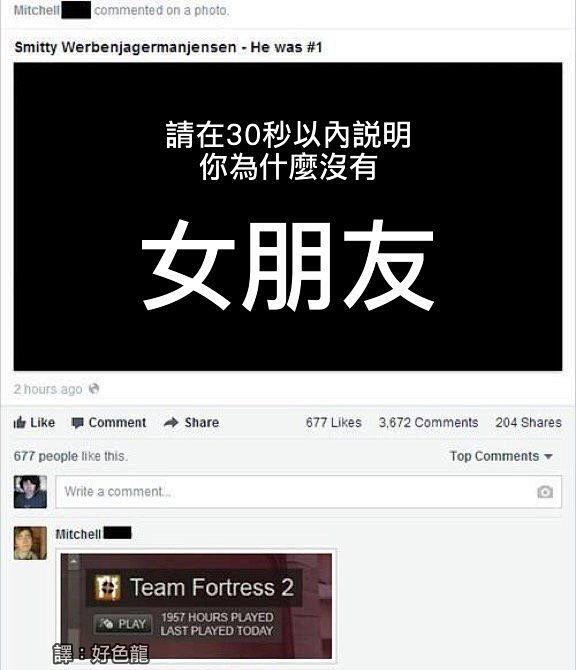
Task: Open the 677 Likes count
Action: (x=334, y=423)
